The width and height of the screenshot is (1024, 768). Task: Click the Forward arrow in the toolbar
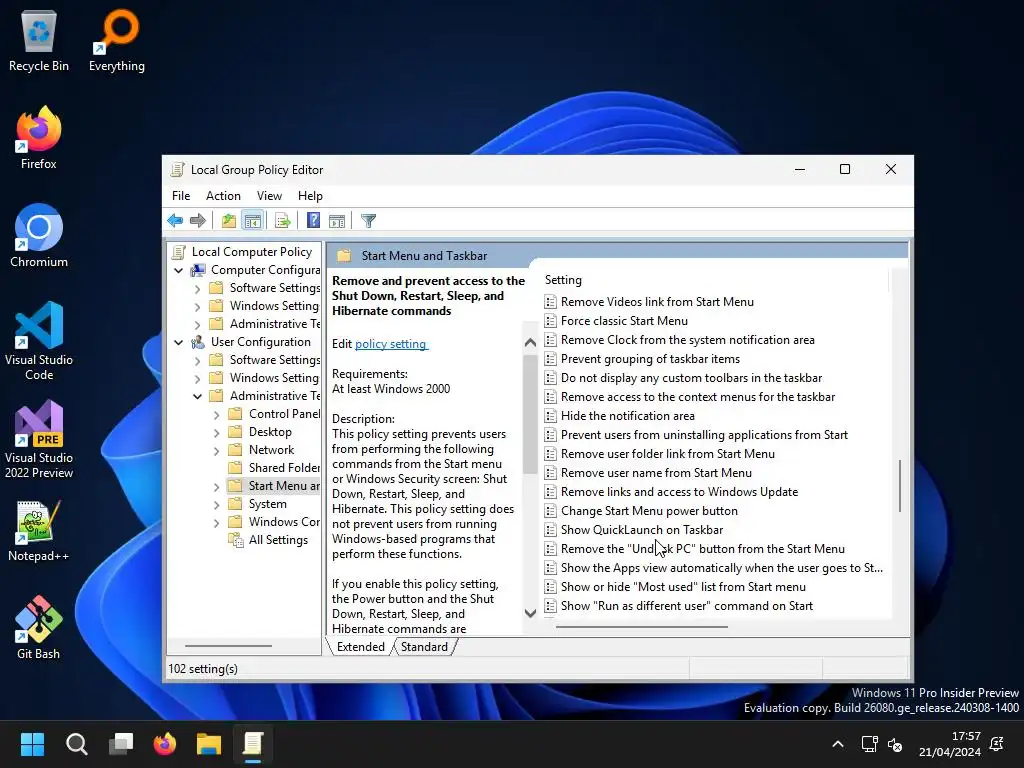(x=197, y=221)
